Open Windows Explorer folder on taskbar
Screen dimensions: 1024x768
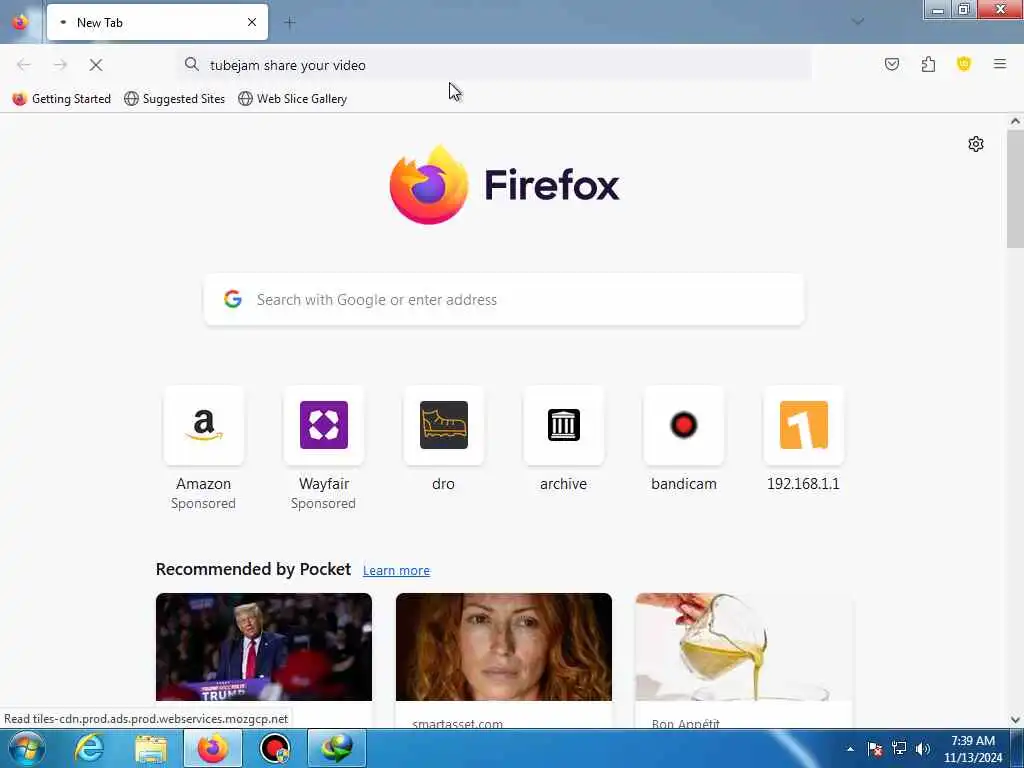151,748
